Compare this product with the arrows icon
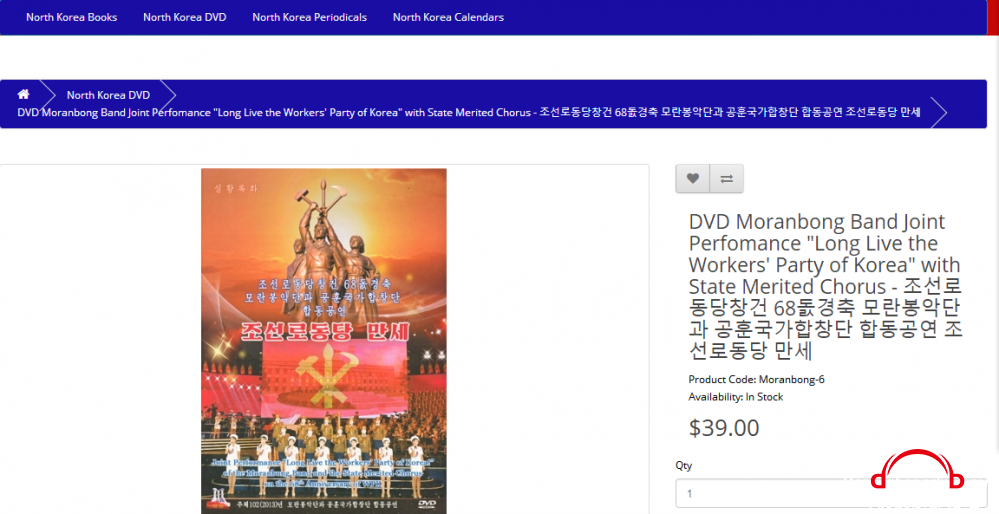Image resolution: width=999 pixels, height=514 pixels. click(726, 179)
